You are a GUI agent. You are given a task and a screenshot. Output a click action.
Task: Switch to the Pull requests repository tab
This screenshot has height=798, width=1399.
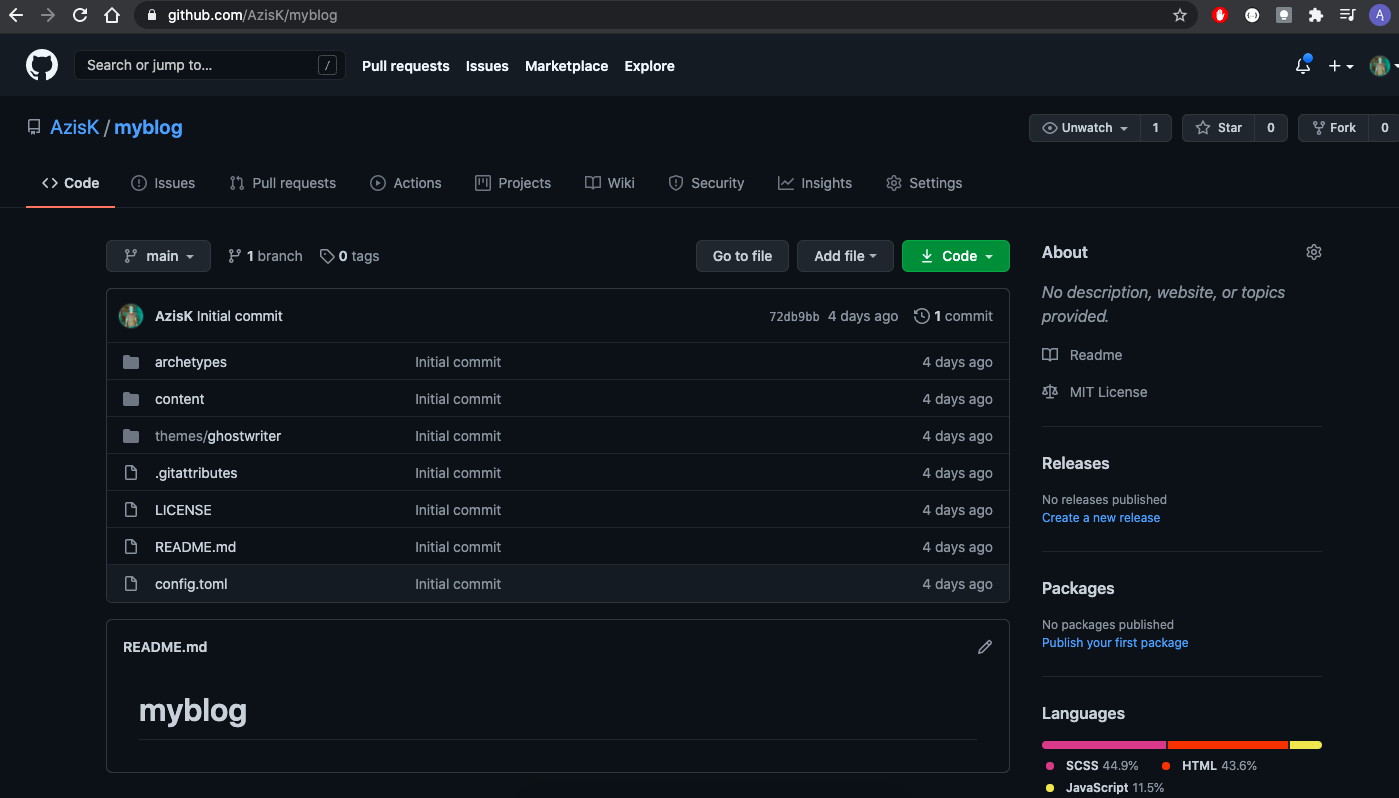(282, 183)
